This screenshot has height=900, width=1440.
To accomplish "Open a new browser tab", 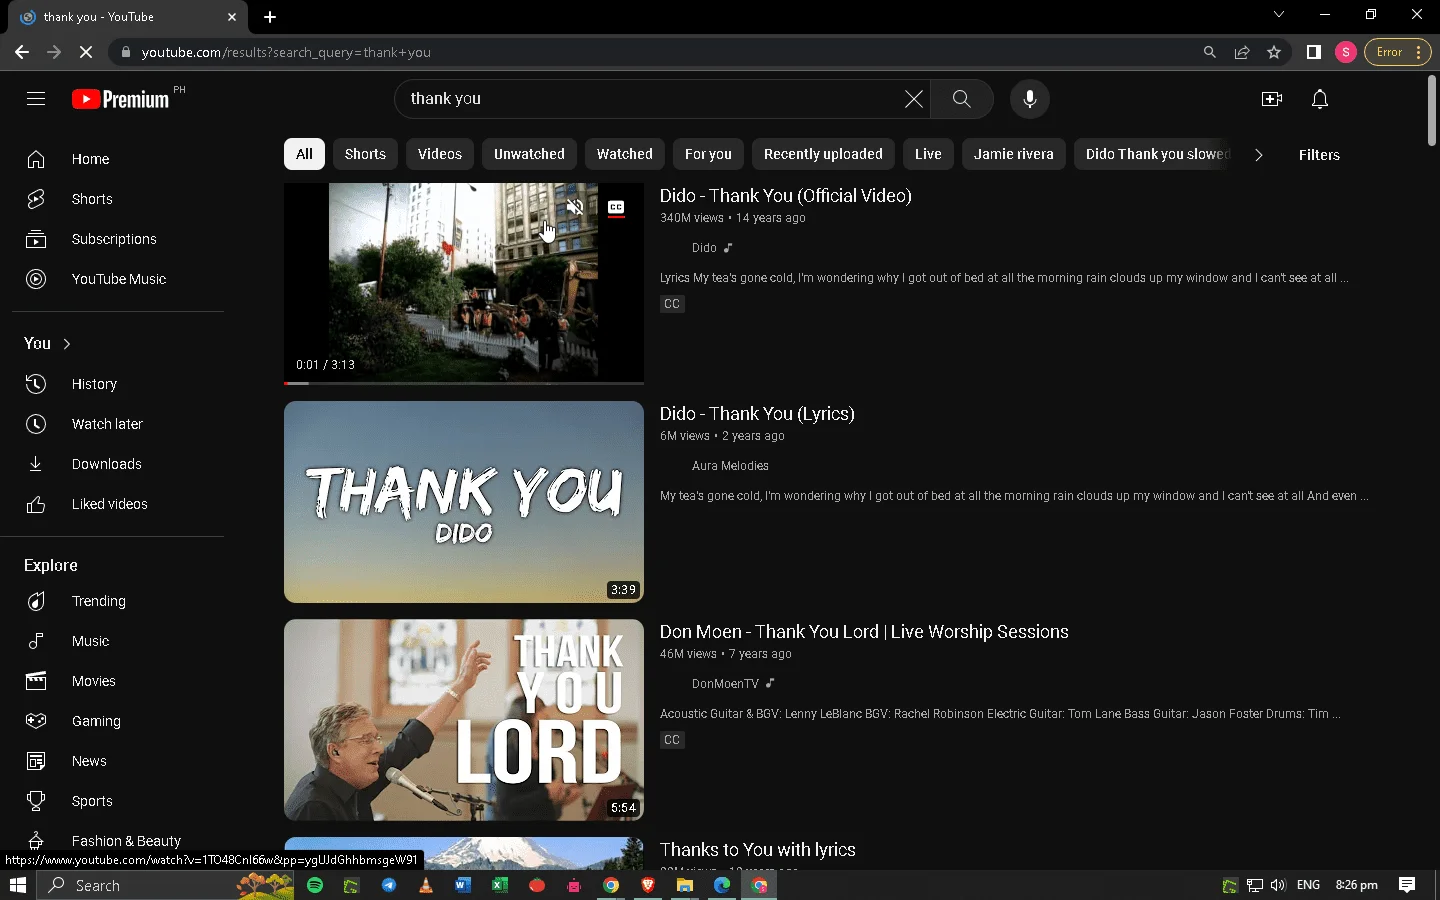I will (x=270, y=17).
